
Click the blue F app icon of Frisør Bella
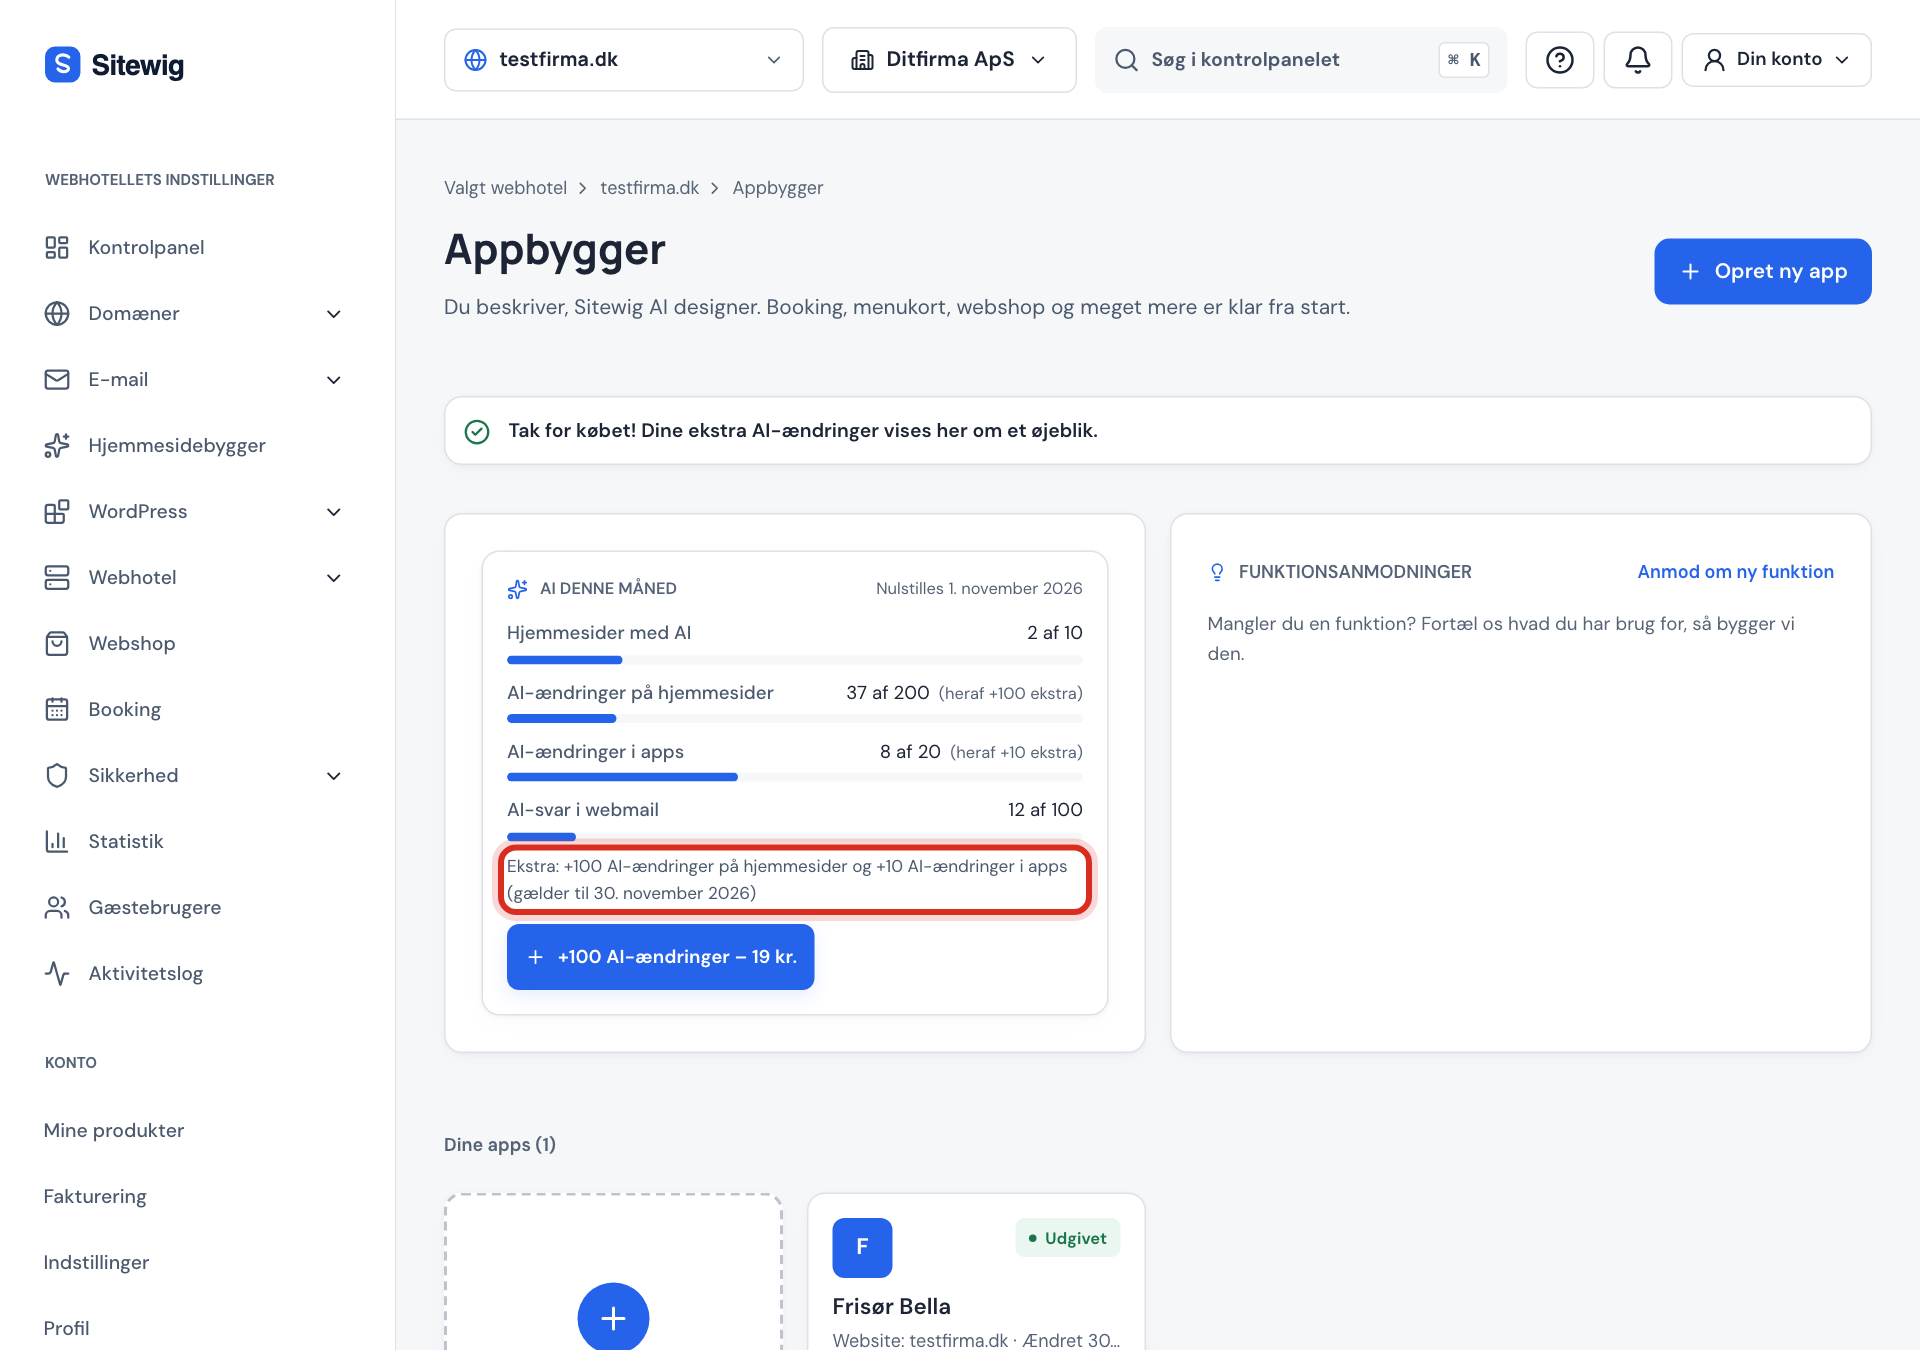(862, 1247)
